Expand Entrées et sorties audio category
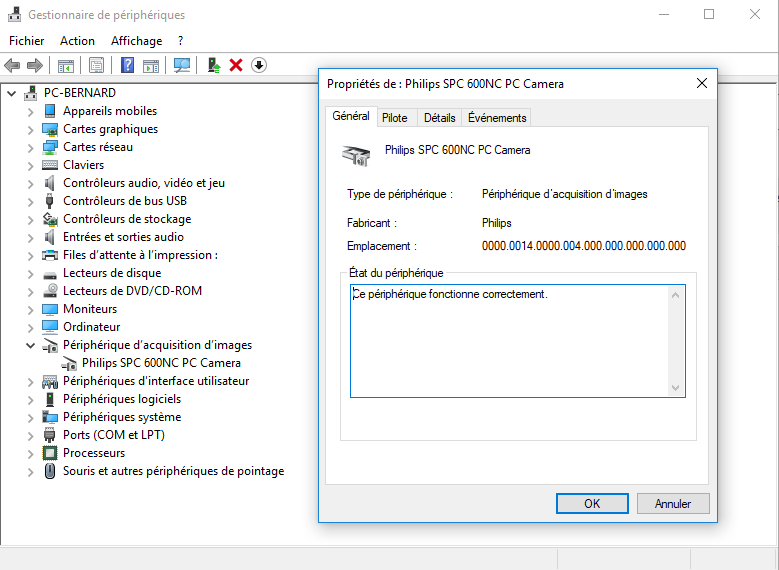This screenshot has height=570, width=779. pyautogui.click(x=30, y=238)
